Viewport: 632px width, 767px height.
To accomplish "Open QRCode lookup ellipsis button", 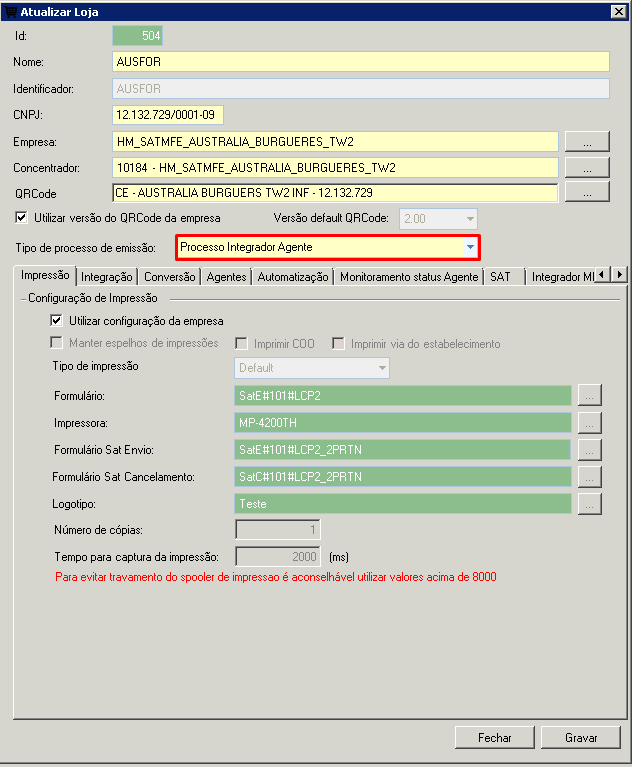I will [587, 192].
